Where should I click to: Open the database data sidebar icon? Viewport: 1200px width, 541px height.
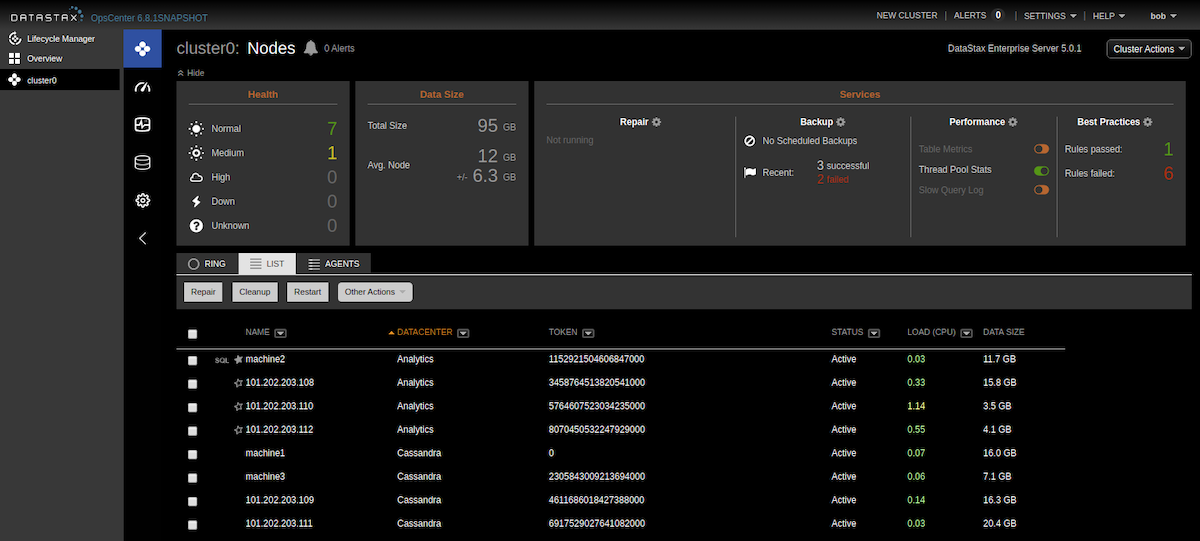click(142, 163)
